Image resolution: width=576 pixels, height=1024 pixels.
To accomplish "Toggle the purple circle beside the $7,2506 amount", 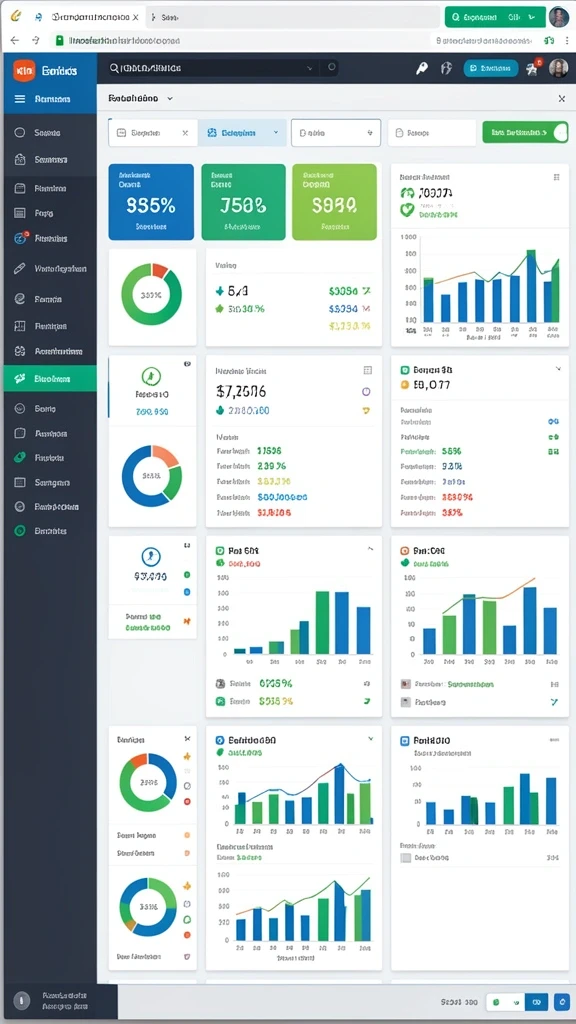I will coord(366,392).
